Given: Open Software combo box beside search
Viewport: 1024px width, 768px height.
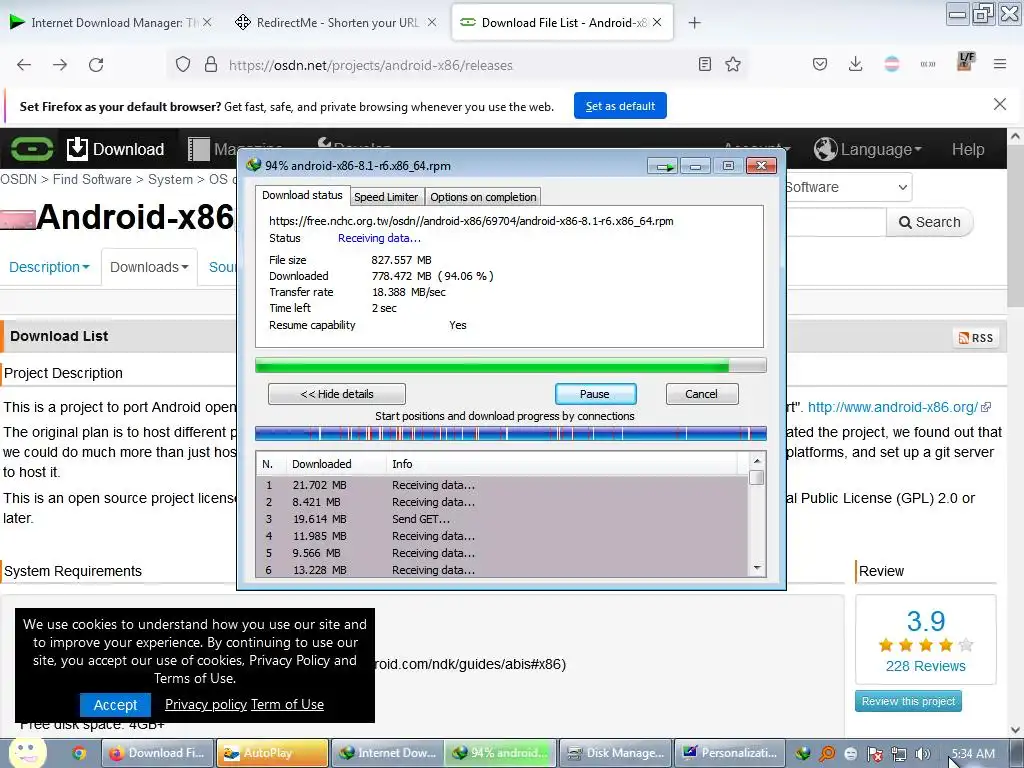Looking at the screenshot, I should coord(848,187).
